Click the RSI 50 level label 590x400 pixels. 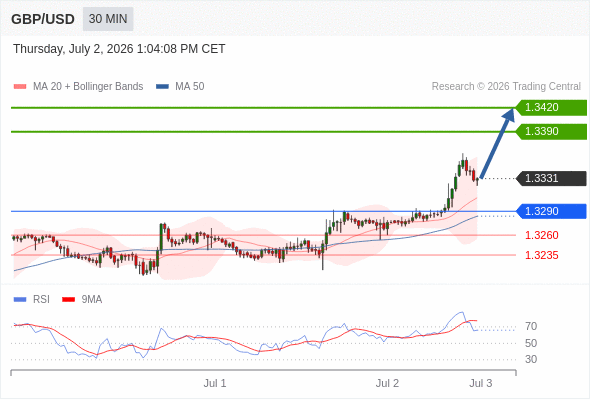click(531, 343)
